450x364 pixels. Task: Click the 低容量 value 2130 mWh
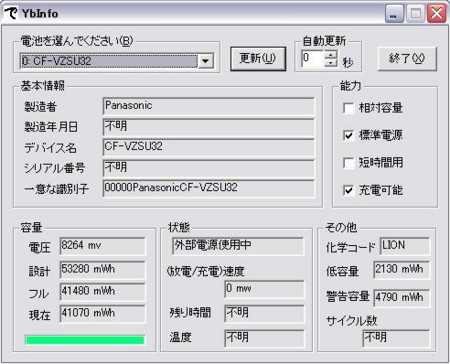[x=402, y=270]
